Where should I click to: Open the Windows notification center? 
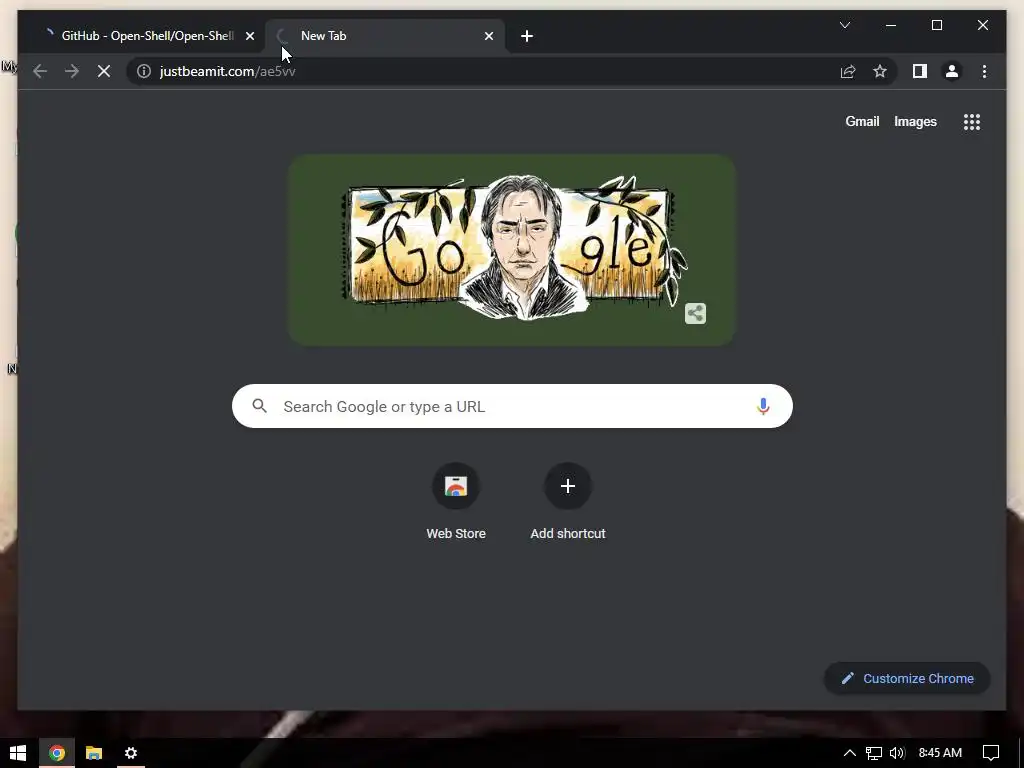[991, 753]
